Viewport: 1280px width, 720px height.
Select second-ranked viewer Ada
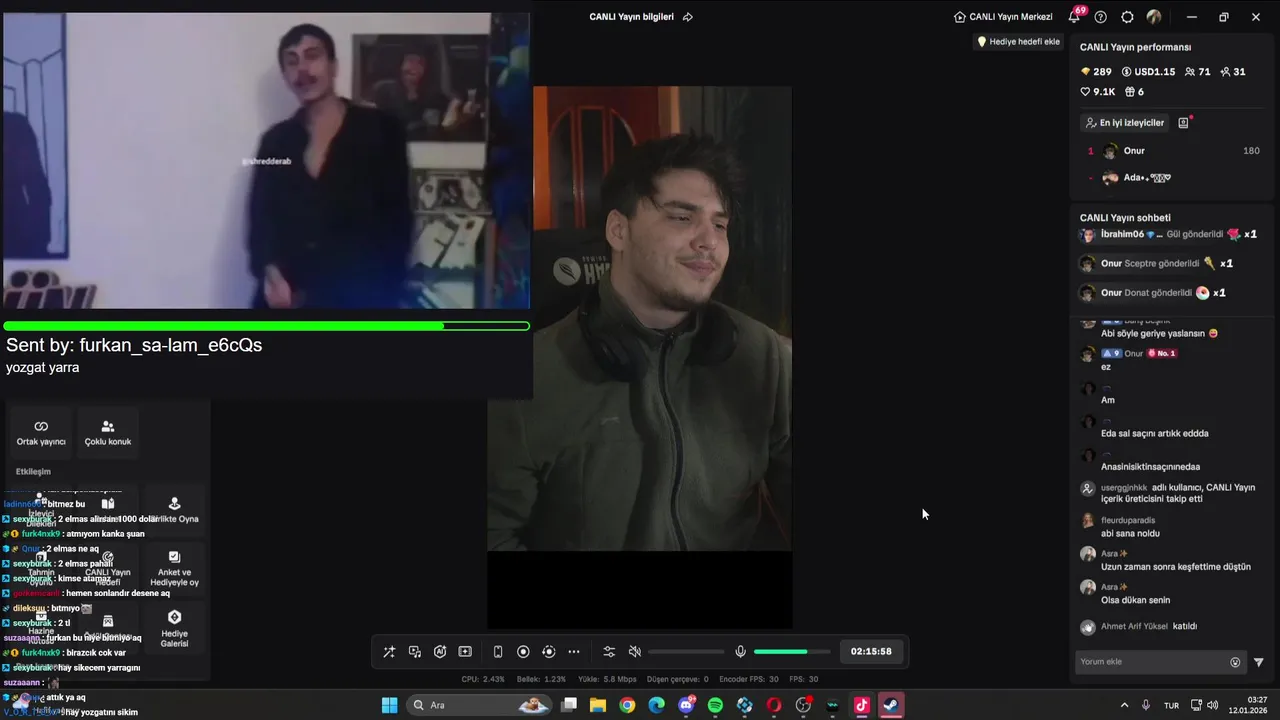click(1172, 178)
